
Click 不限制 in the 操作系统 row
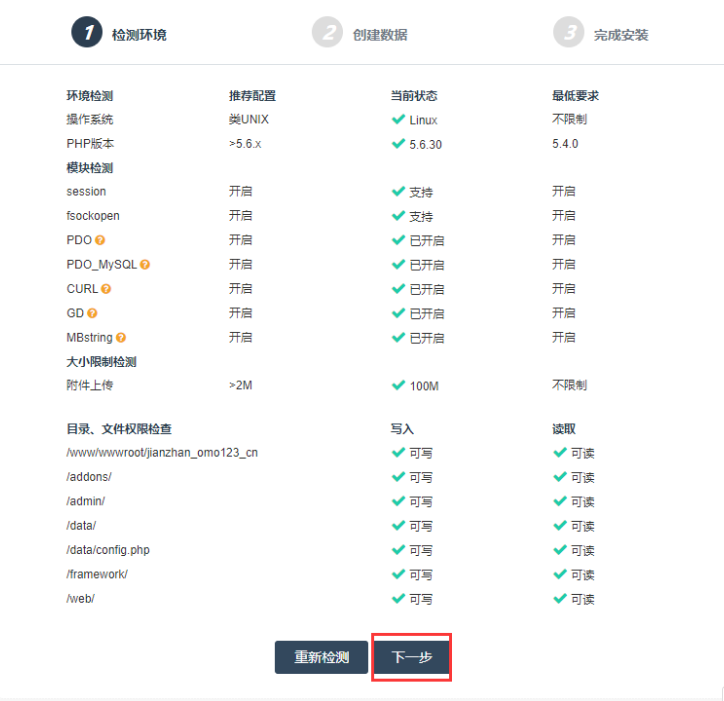coord(570,120)
